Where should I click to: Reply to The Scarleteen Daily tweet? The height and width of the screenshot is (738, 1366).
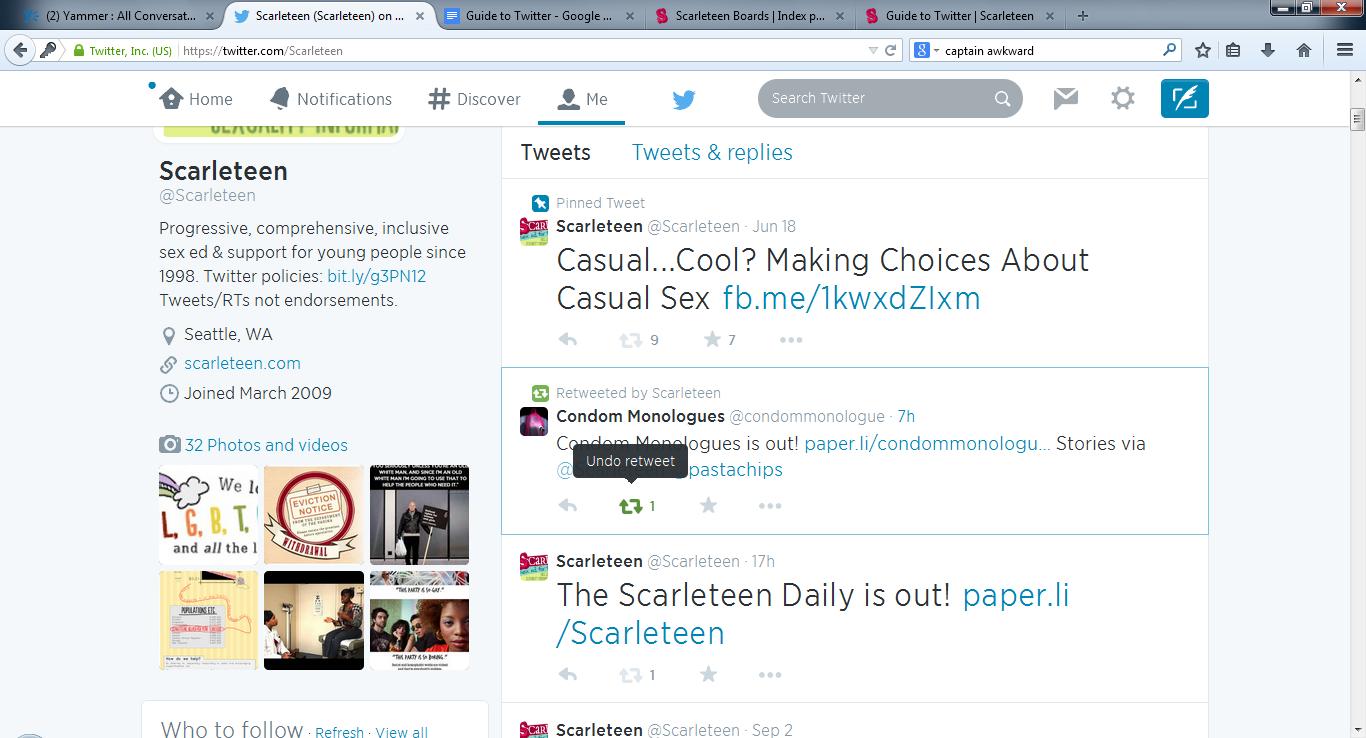tap(568, 675)
